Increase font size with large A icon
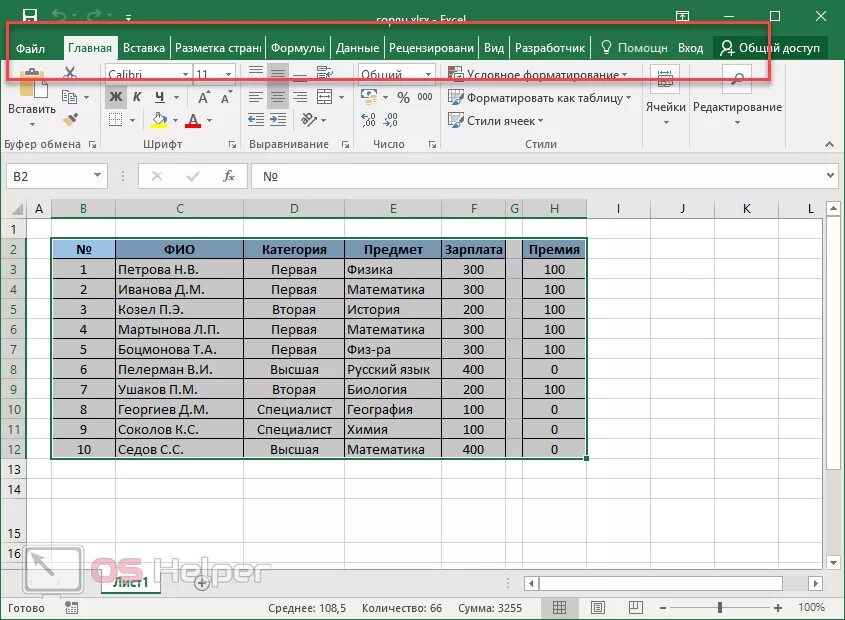The image size is (845, 620). (x=204, y=98)
